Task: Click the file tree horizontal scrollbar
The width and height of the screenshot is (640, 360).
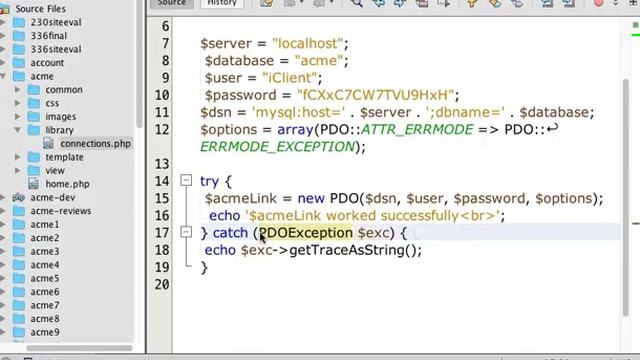Action: (x=80, y=348)
